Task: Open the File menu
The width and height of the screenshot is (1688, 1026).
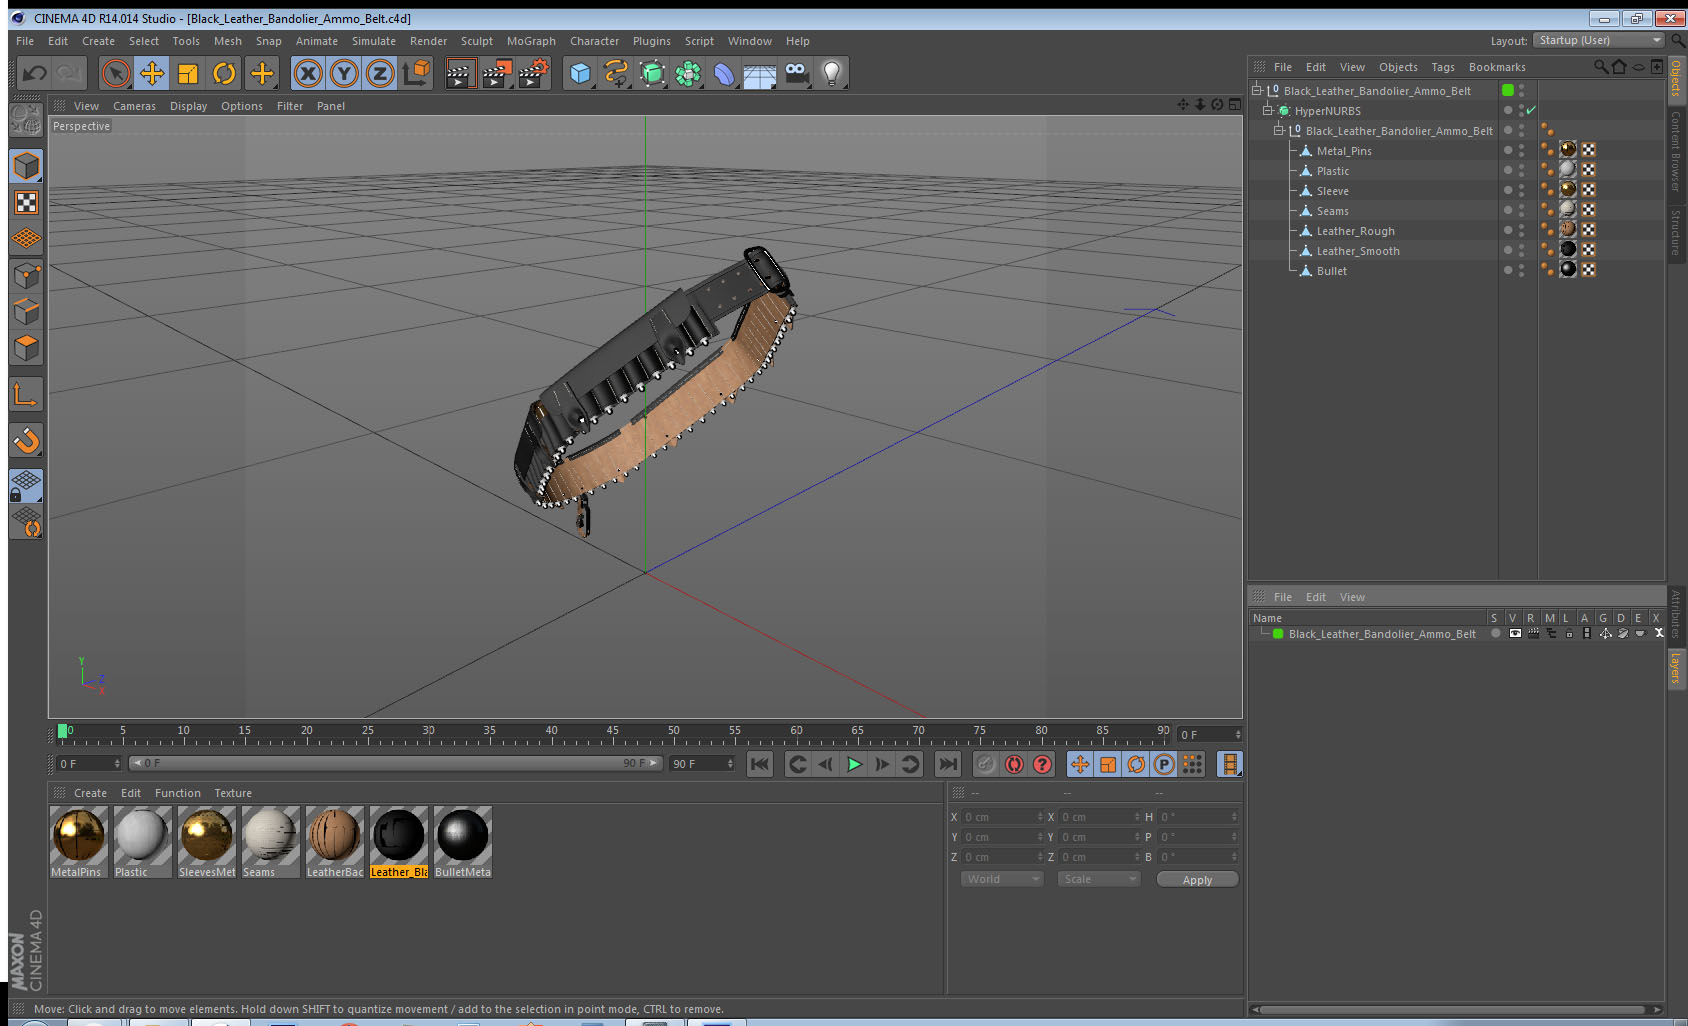Action: tap(25, 41)
